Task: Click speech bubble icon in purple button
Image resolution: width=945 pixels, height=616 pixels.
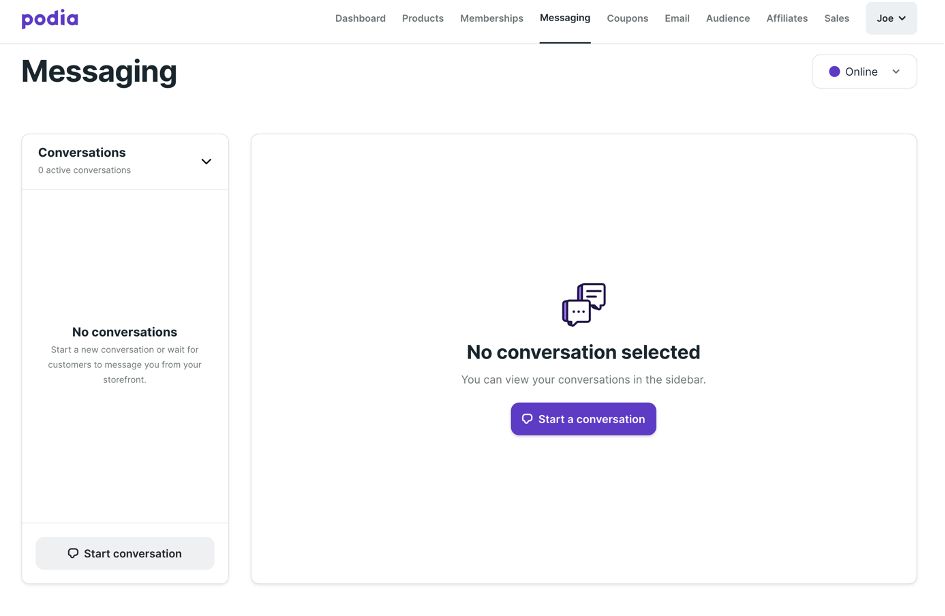Action: (x=527, y=419)
